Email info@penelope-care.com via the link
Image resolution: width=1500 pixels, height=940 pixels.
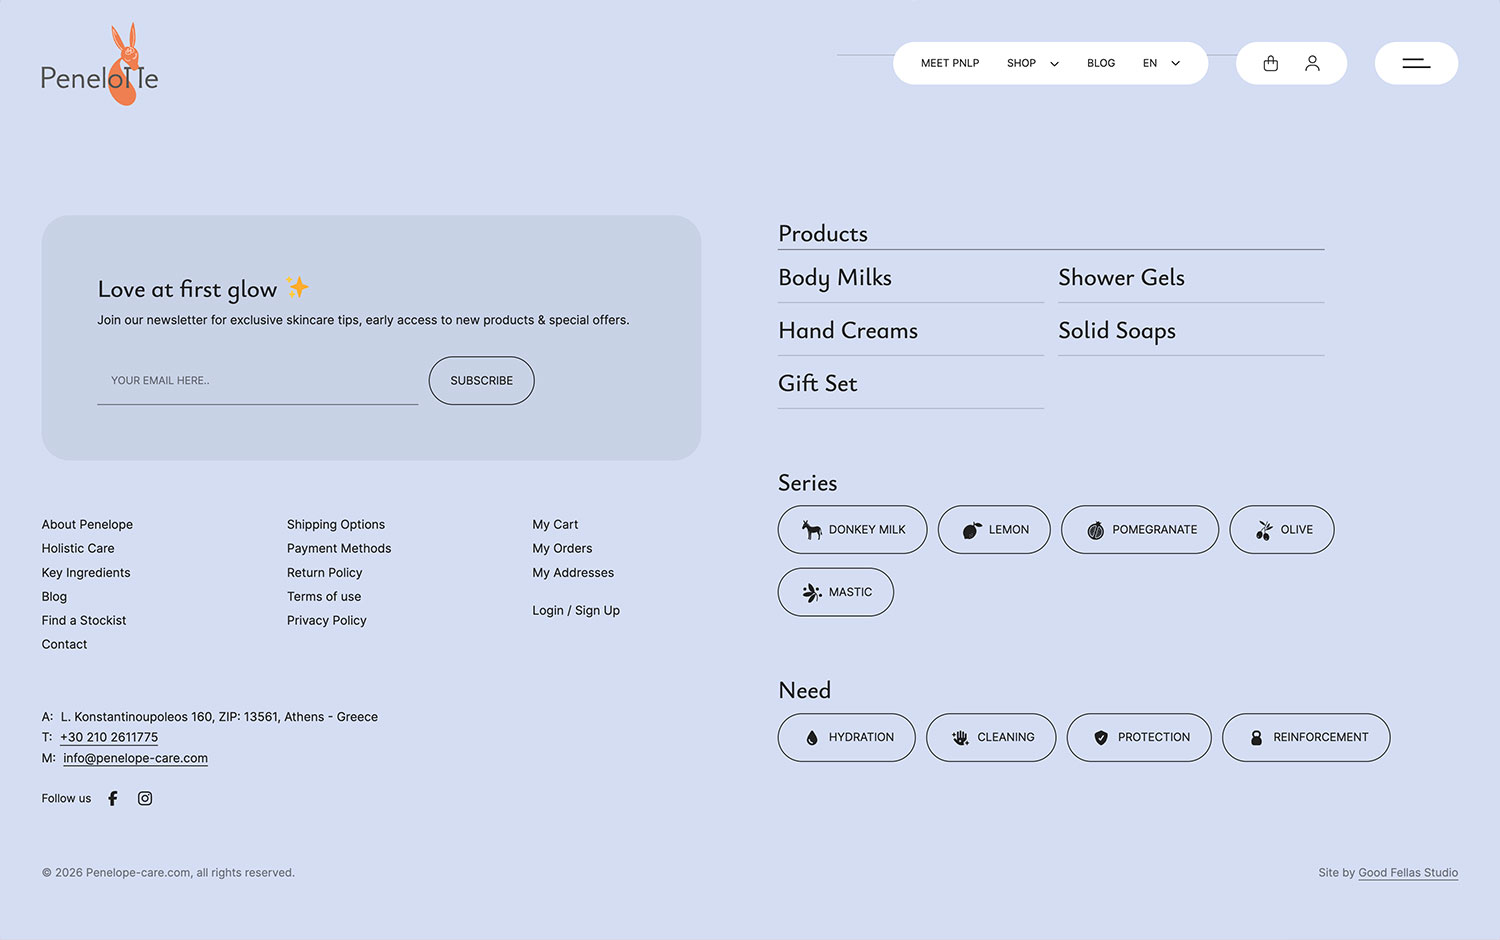135,758
